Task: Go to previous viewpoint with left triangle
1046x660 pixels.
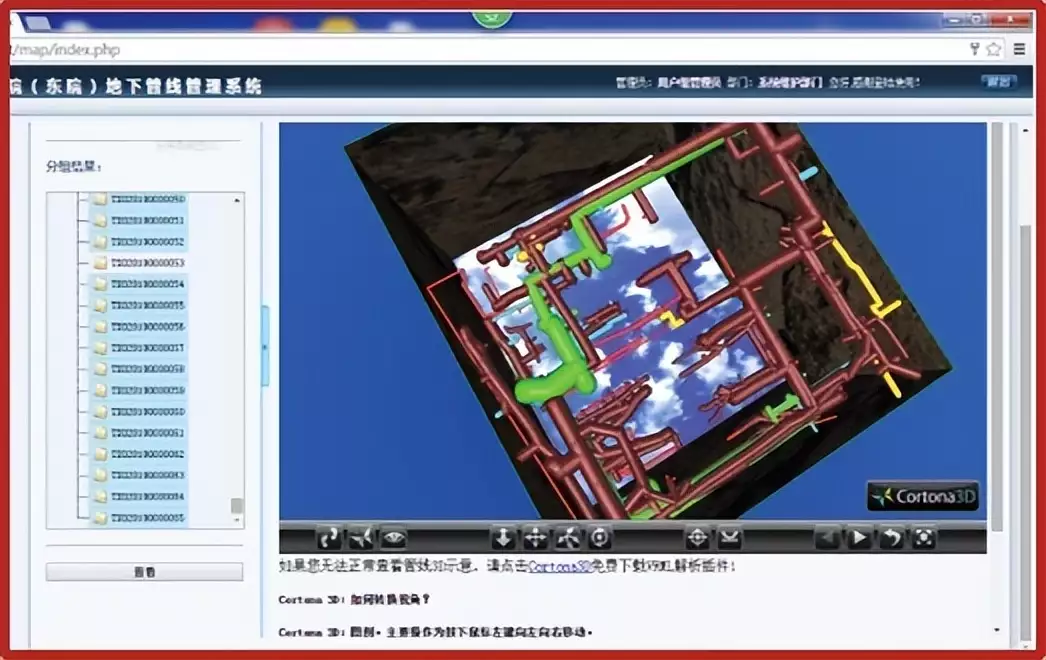Action: [x=827, y=538]
